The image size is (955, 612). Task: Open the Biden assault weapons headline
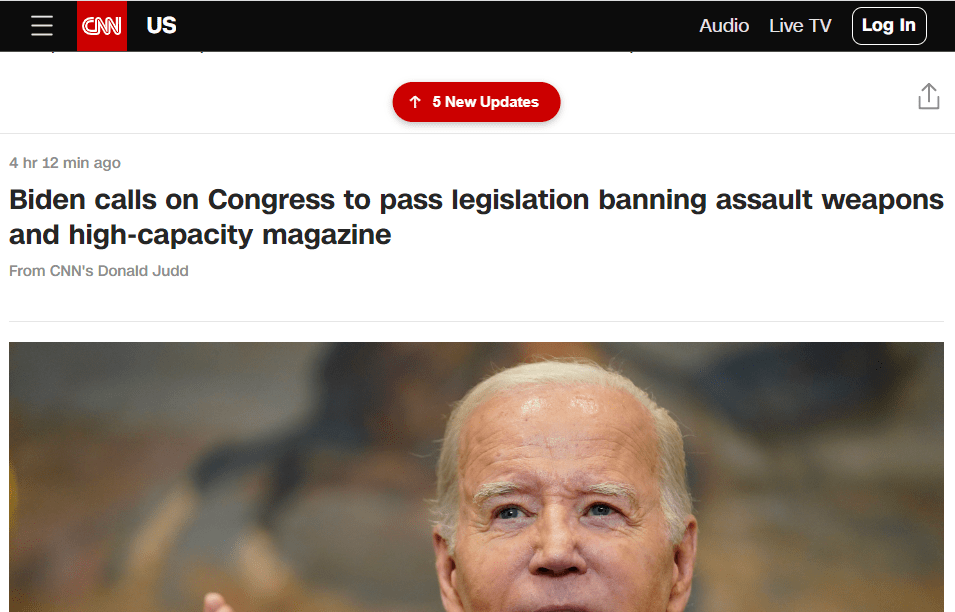click(476, 217)
